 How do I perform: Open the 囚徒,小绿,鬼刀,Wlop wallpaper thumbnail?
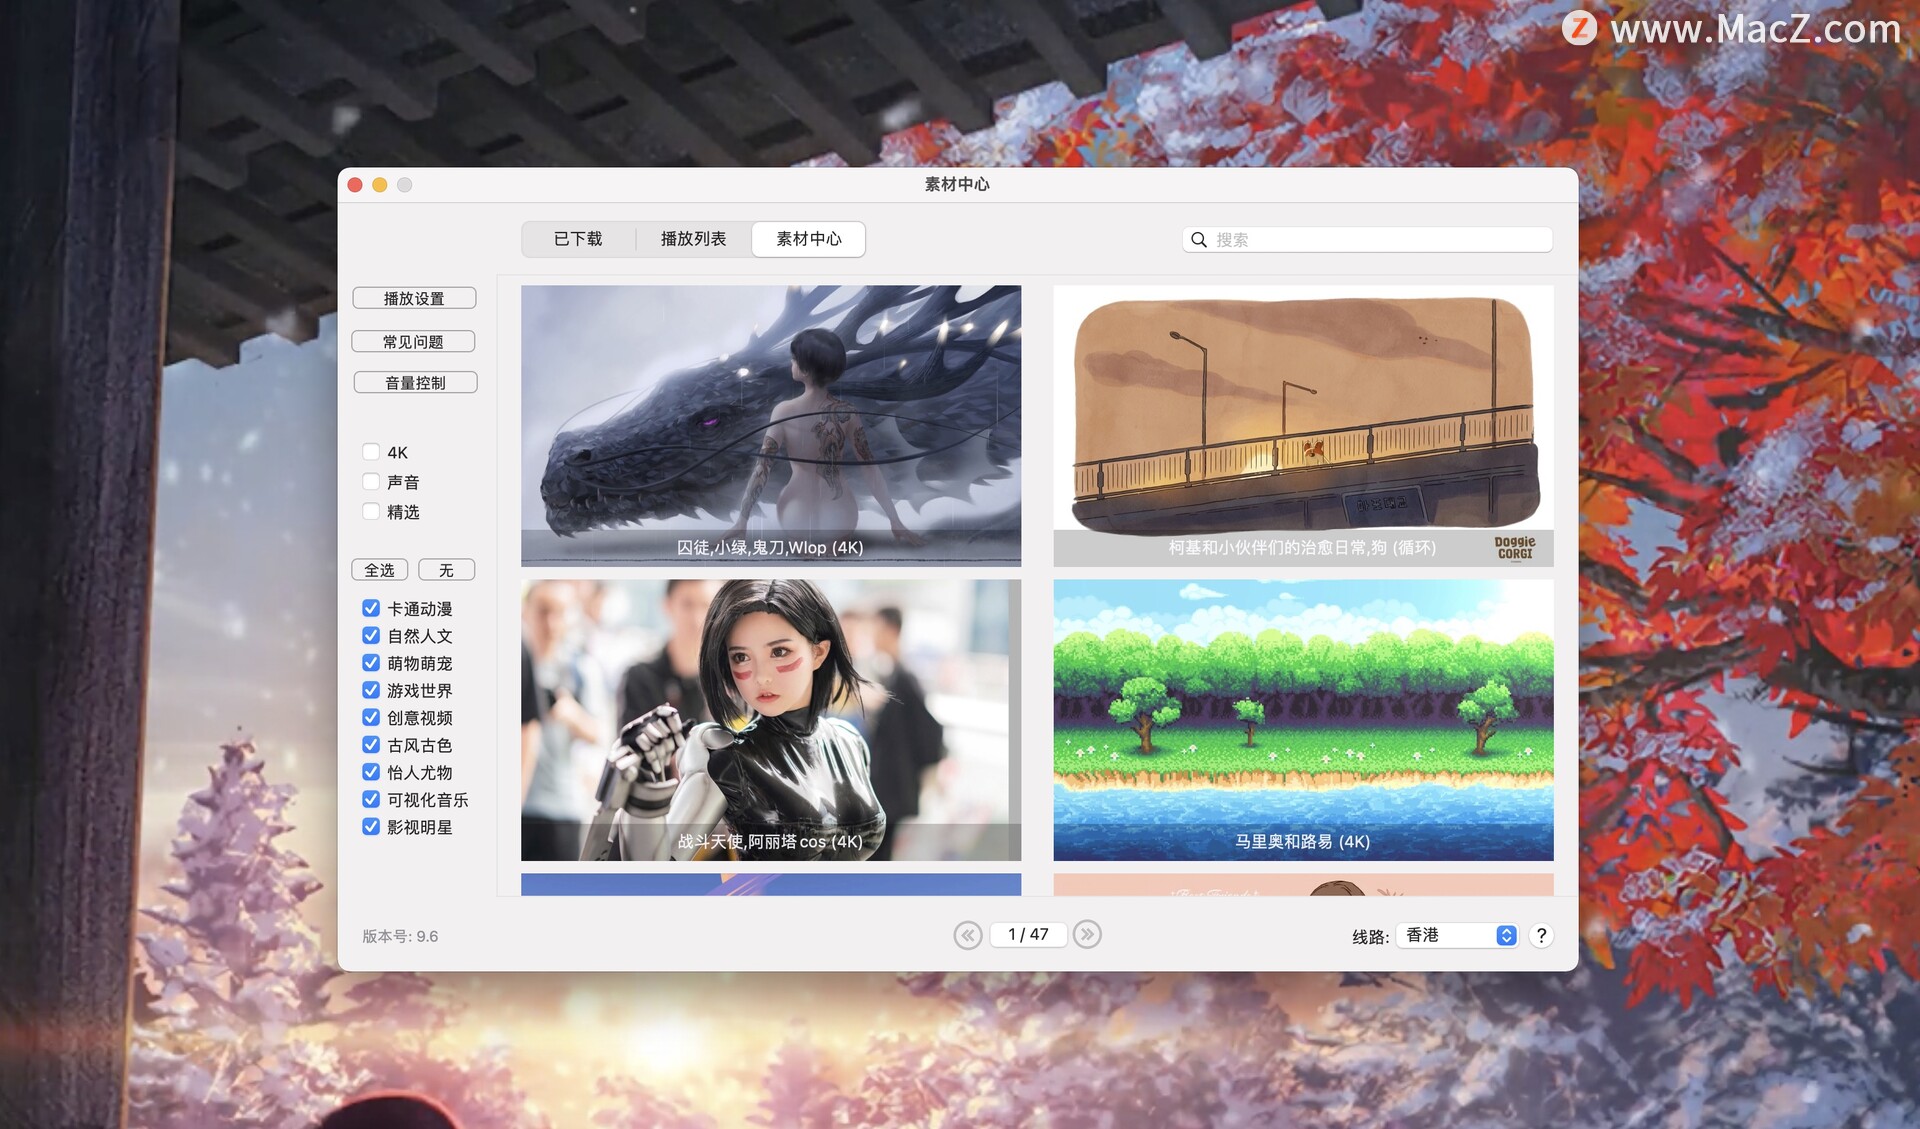pos(771,426)
